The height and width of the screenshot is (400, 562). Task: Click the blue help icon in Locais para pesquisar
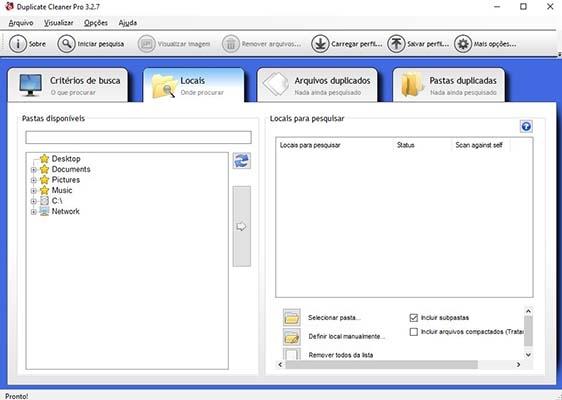click(526, 126)
